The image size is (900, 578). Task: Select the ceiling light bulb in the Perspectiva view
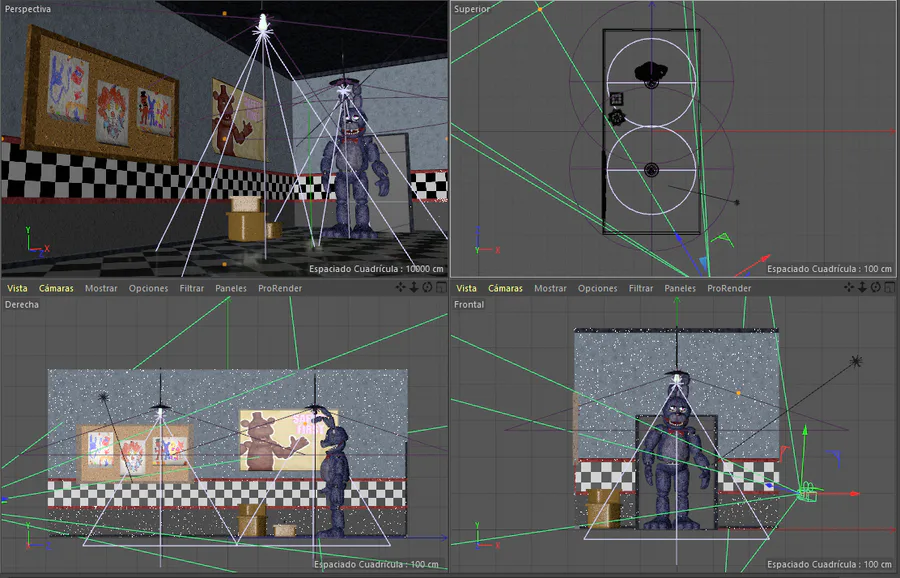(263, 23)
